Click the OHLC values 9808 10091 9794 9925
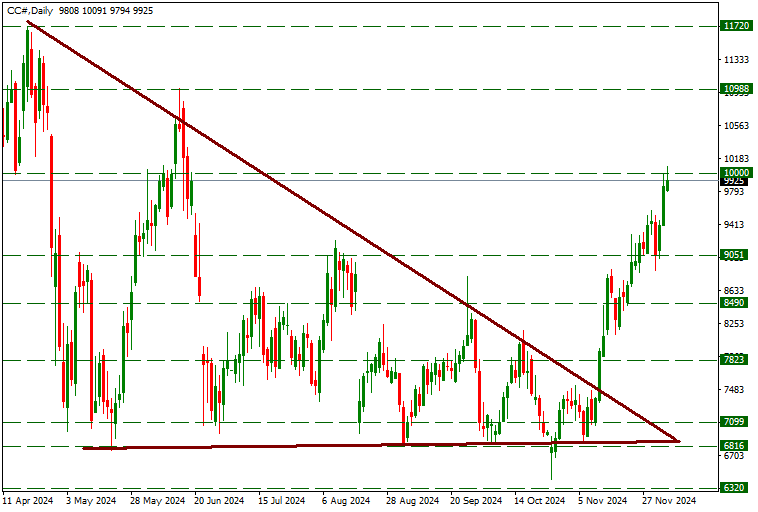The image size is (758, 512). pos(106,11)
